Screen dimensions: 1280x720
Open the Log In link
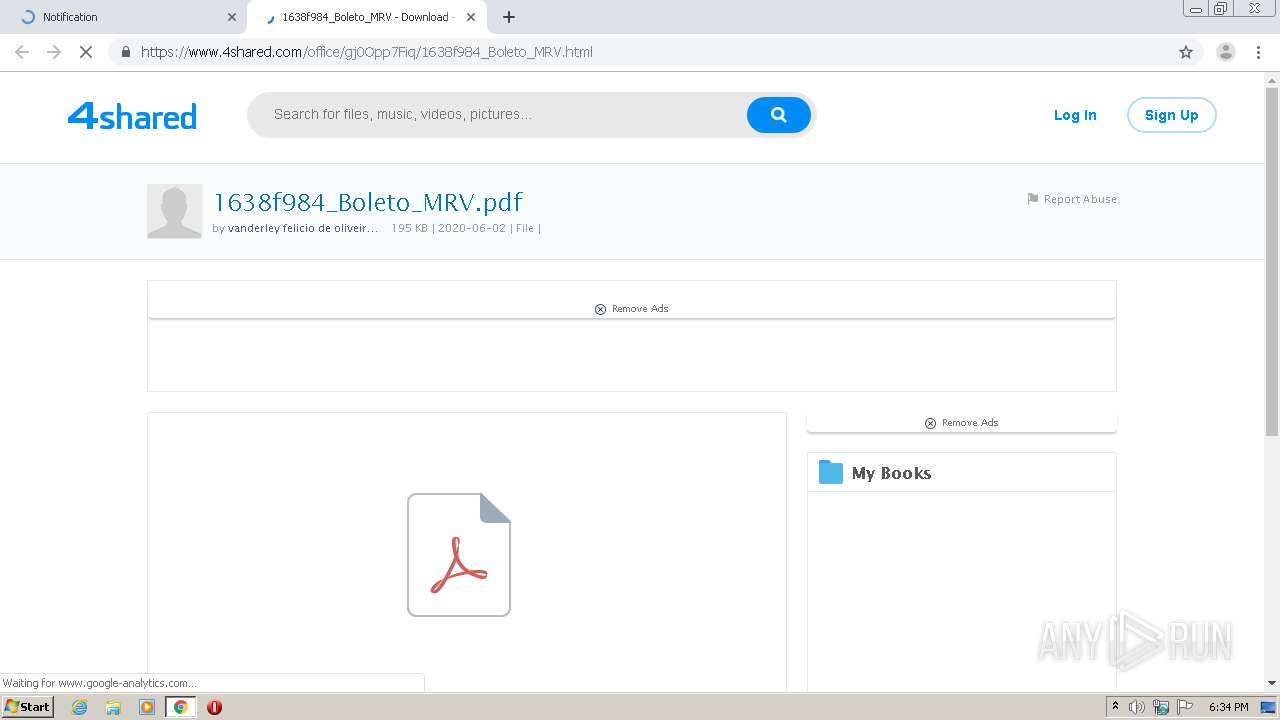(1075, 115)
